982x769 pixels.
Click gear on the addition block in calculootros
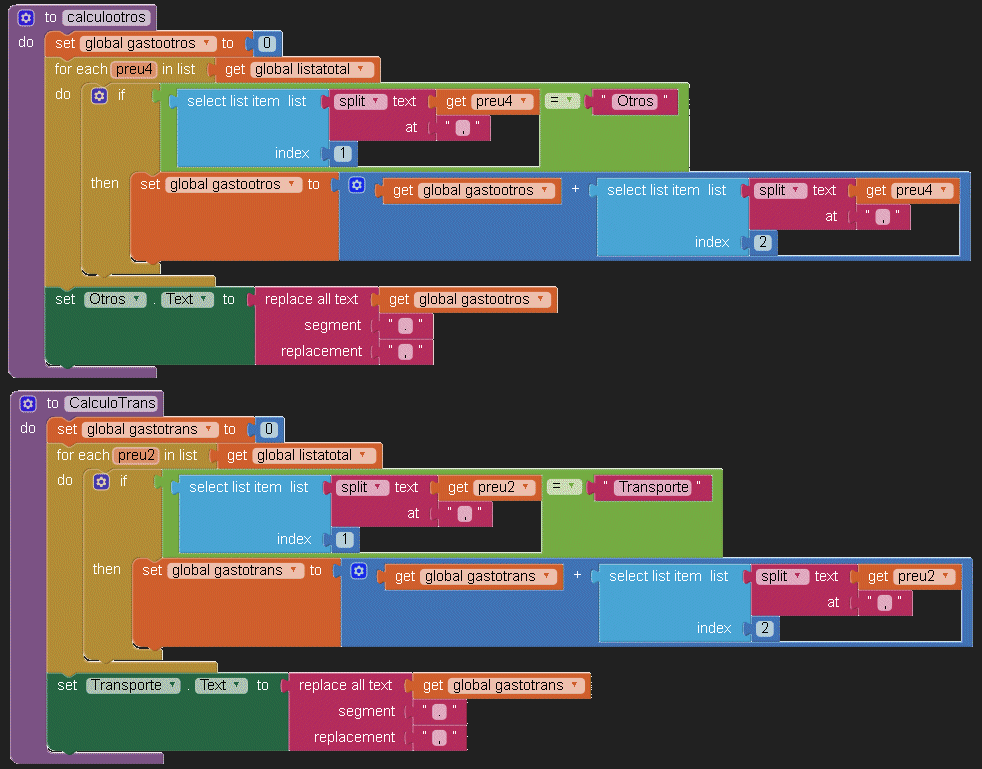(x=357, y=186)
